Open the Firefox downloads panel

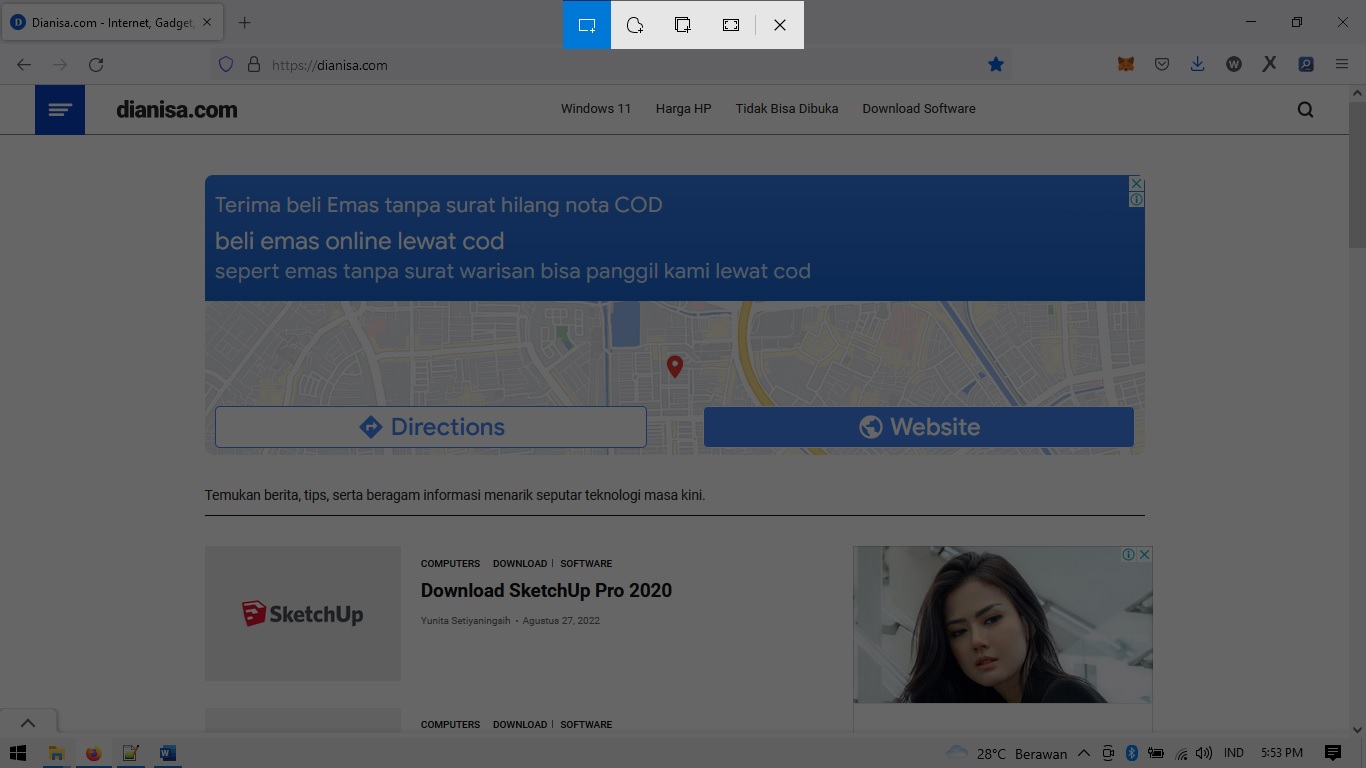[1197, 64]
